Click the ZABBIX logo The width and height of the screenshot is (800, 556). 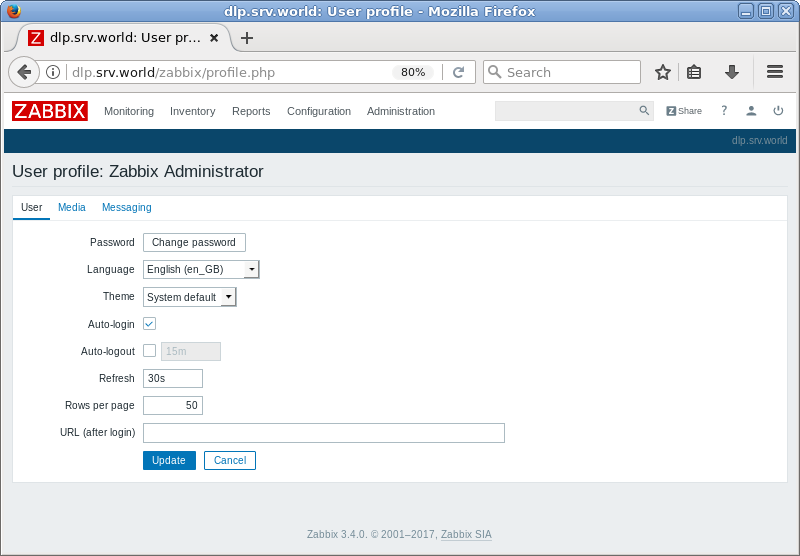coord(50,111)
